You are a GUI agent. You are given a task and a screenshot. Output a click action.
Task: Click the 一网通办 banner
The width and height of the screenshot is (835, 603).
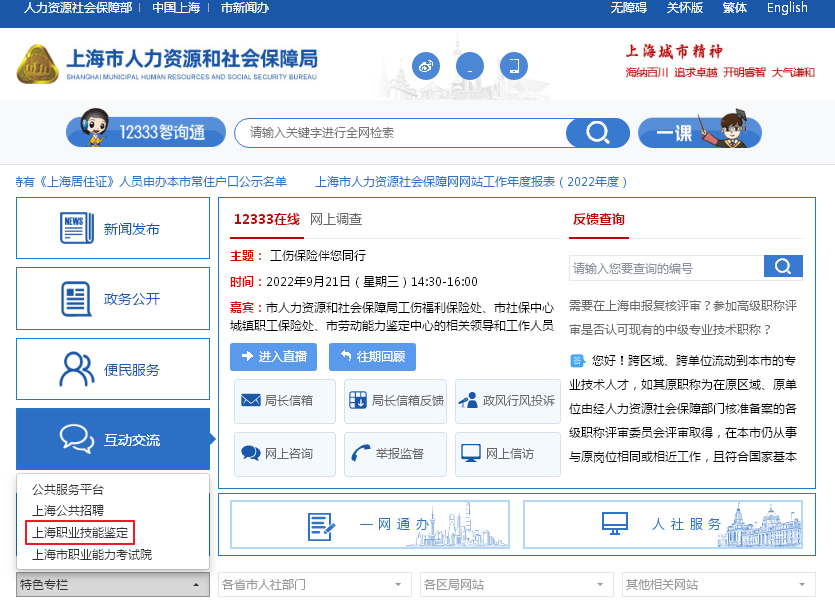[370, 524]
